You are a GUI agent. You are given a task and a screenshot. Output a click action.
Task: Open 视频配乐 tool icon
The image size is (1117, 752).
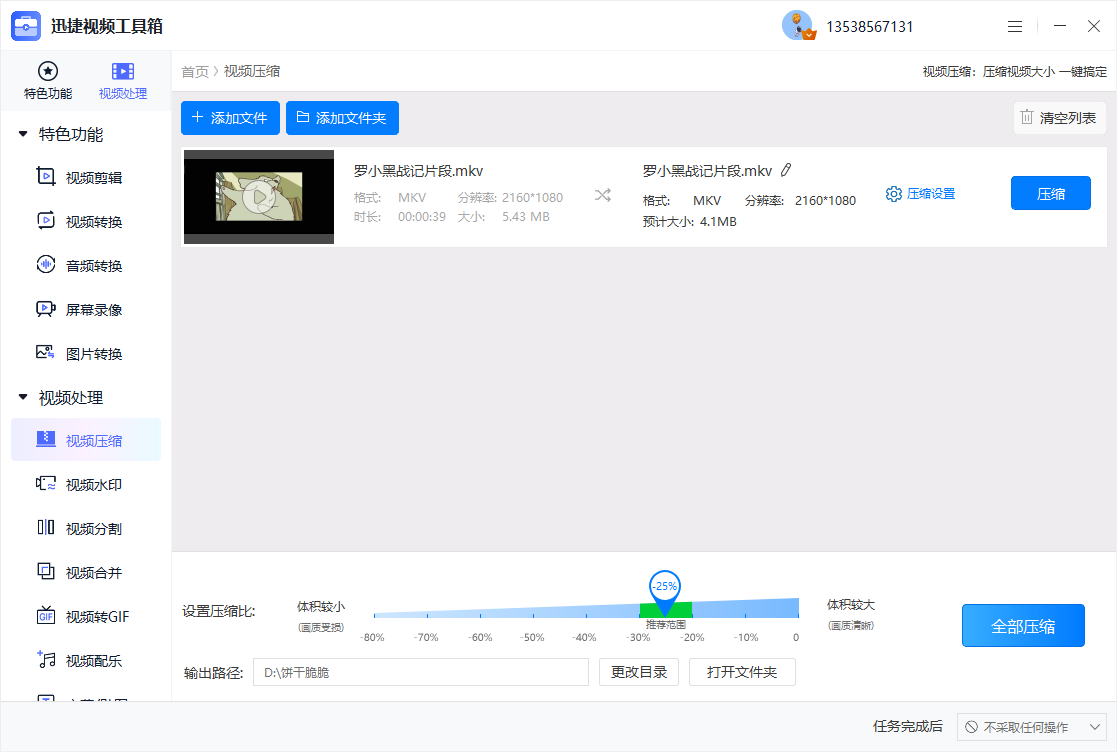[x=46, y=660]
